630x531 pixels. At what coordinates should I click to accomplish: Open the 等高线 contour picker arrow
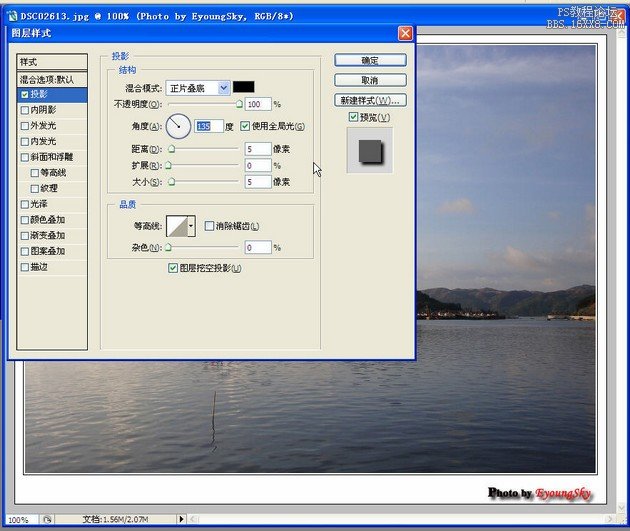[x=191, y=226]
